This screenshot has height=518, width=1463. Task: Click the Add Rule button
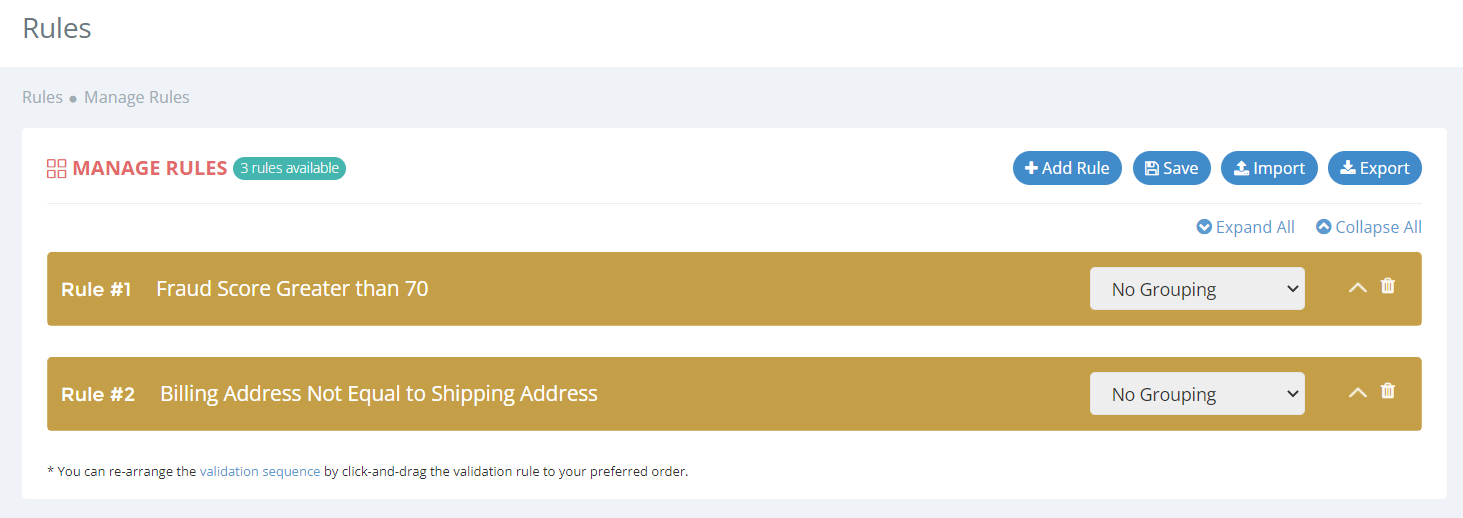tap(1067, 168)
